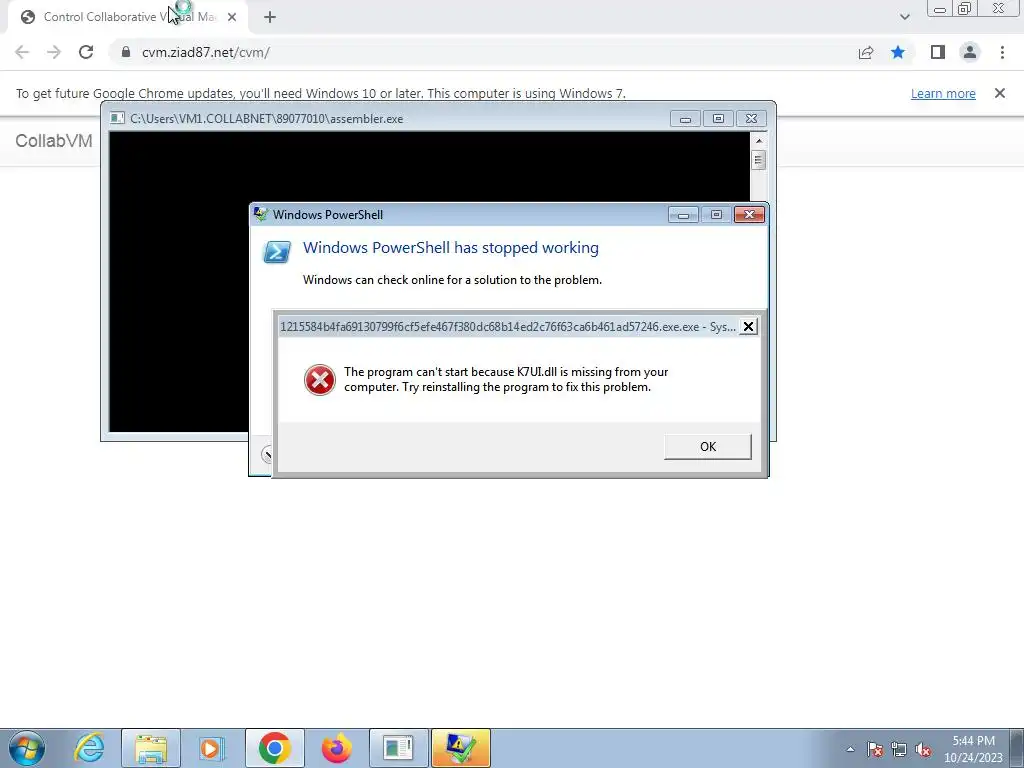
Task: Dismiss the Chrome update notification bar
Action: (x=1000, y=93)
